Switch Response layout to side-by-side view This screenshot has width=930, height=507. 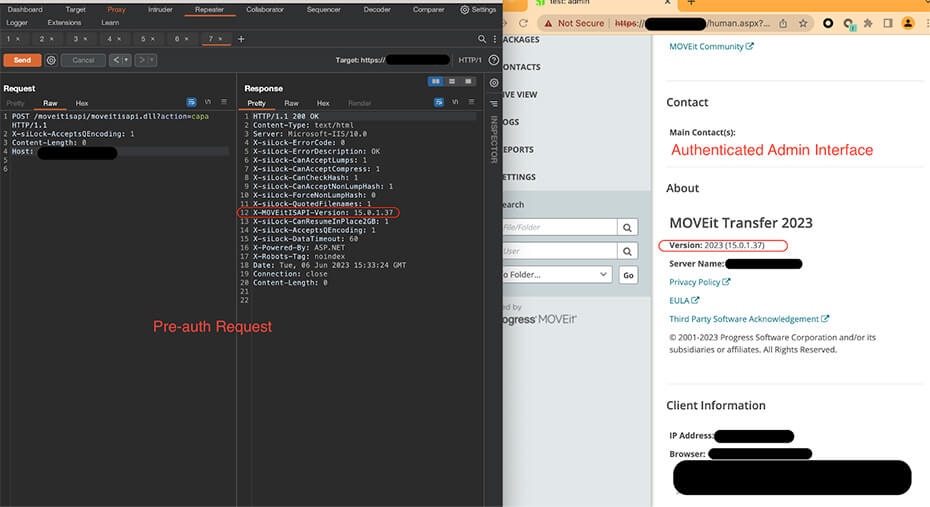(436, 81)
